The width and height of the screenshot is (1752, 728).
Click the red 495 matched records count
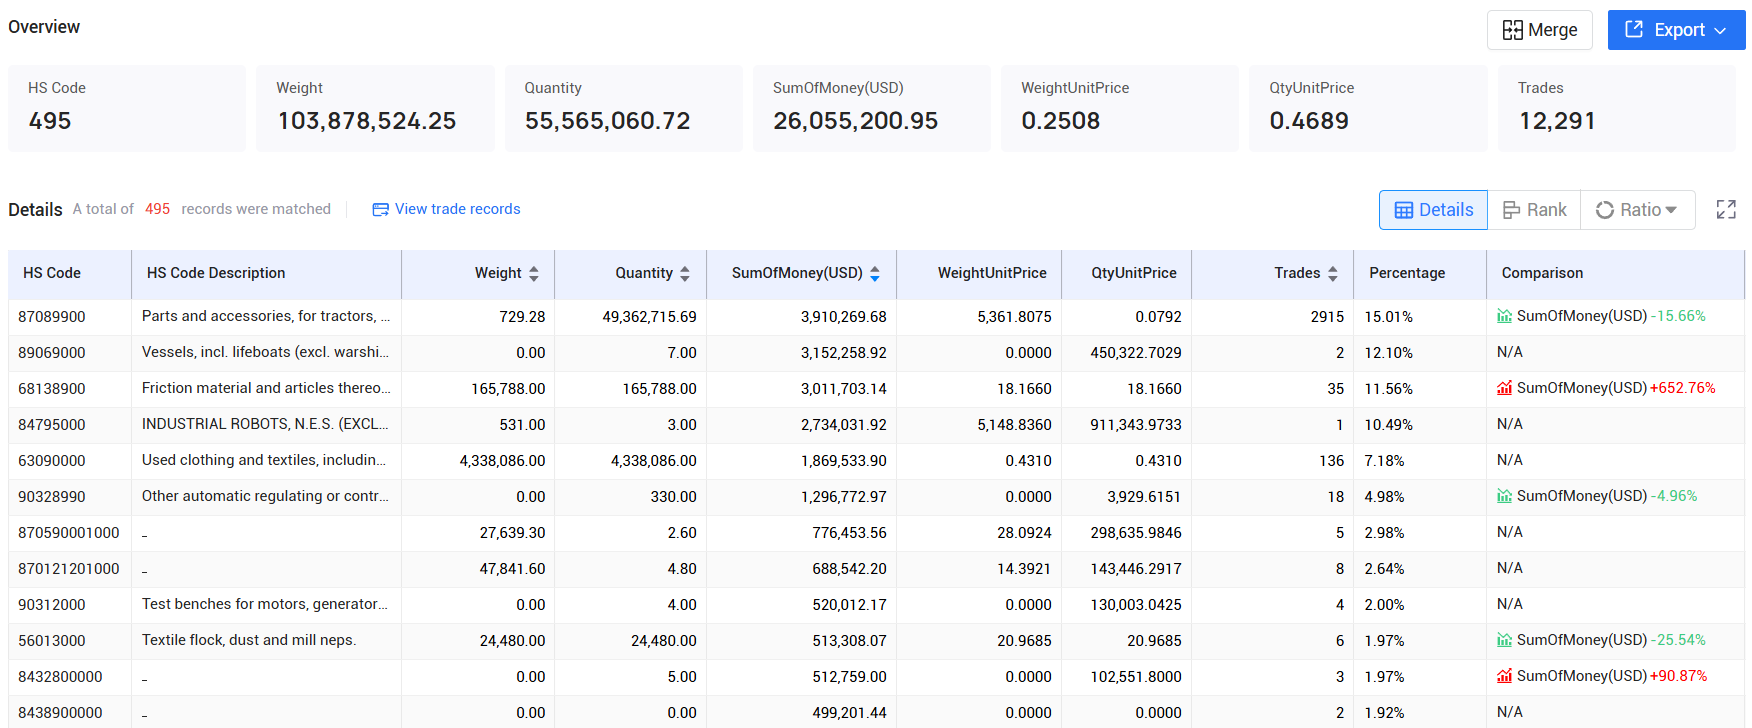click(x=157, y=209)
